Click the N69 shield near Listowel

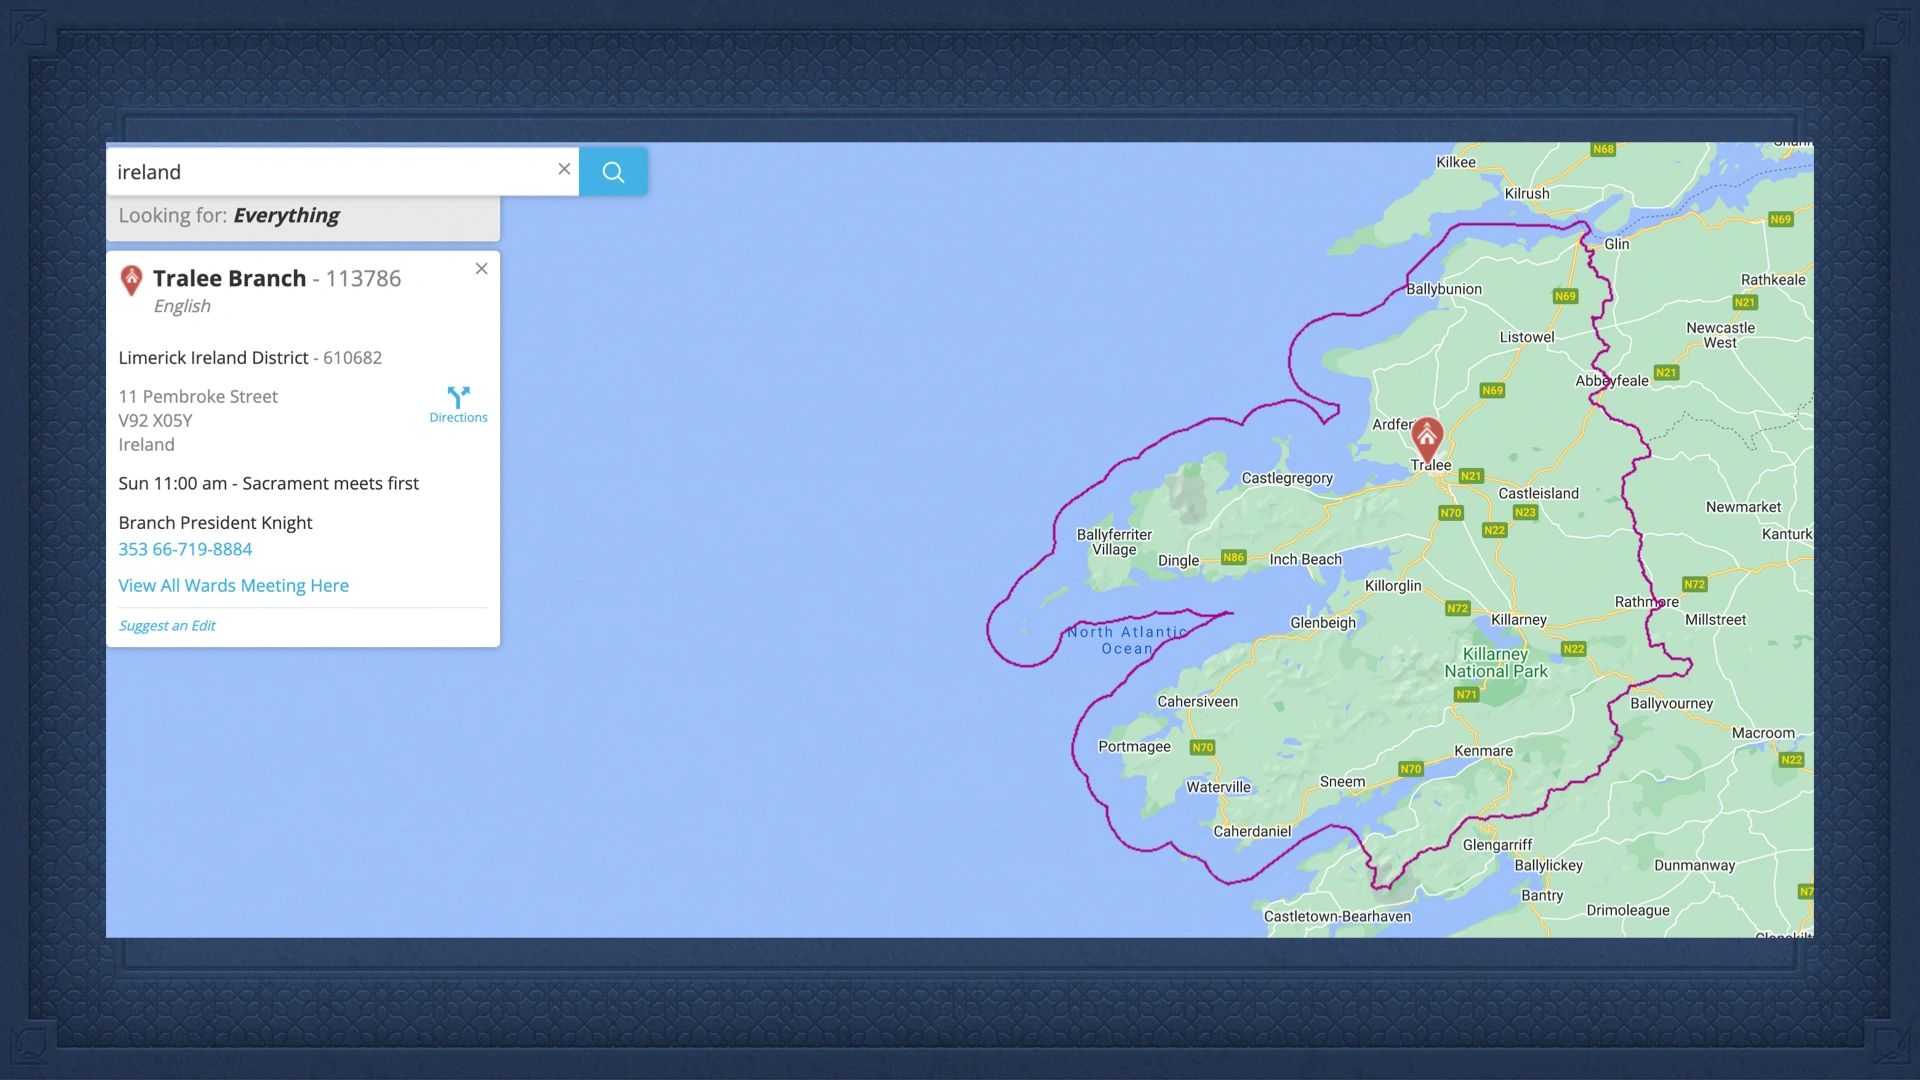coord(1493,391)
